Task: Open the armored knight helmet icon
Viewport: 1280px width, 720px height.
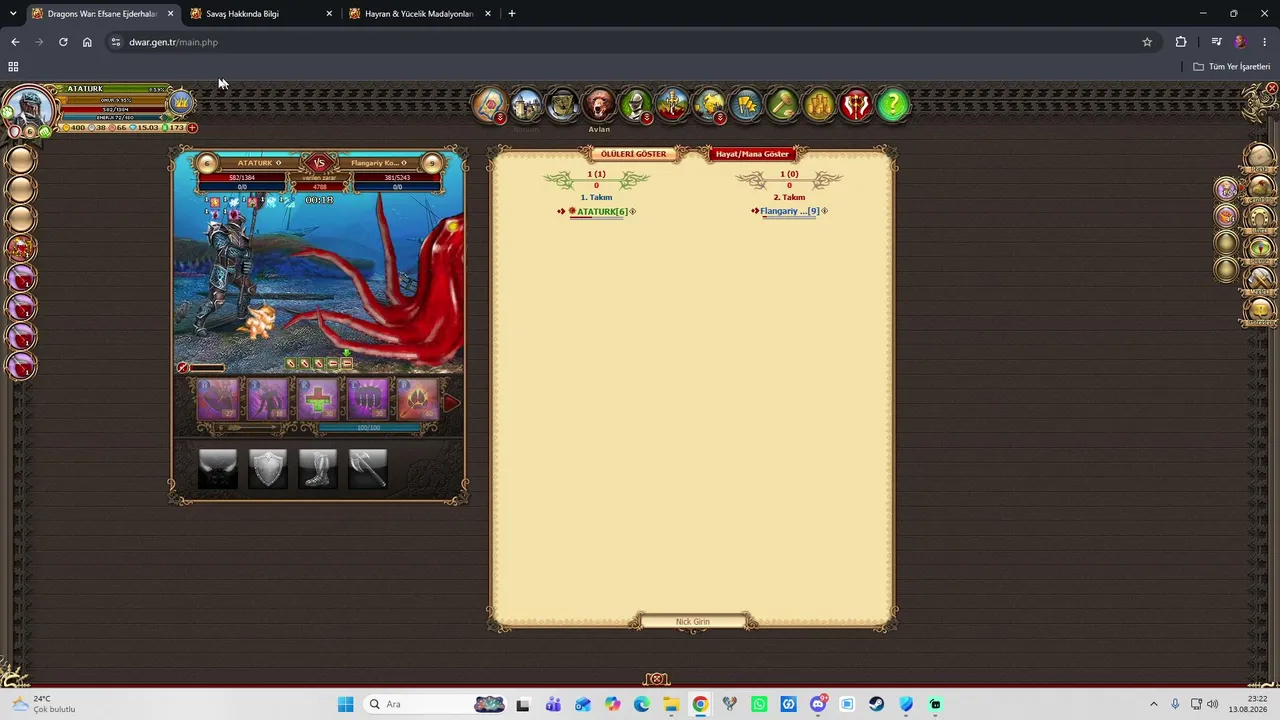Action: click(x=635, y=104)
